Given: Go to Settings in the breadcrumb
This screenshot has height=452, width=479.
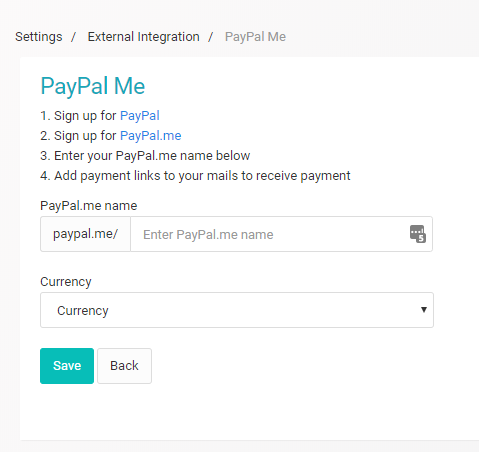Looking at the screenshot, I should click(39, 37).
